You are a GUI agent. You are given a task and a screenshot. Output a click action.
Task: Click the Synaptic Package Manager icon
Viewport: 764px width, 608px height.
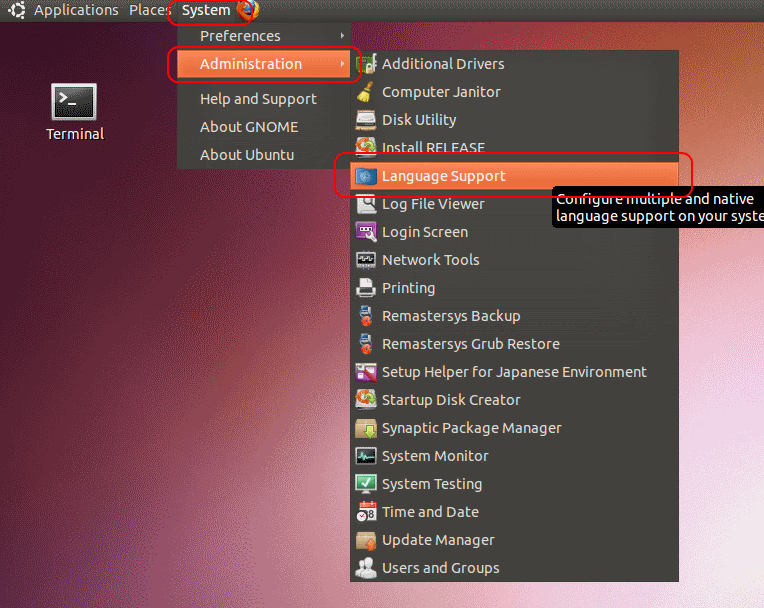pos(365,428)
